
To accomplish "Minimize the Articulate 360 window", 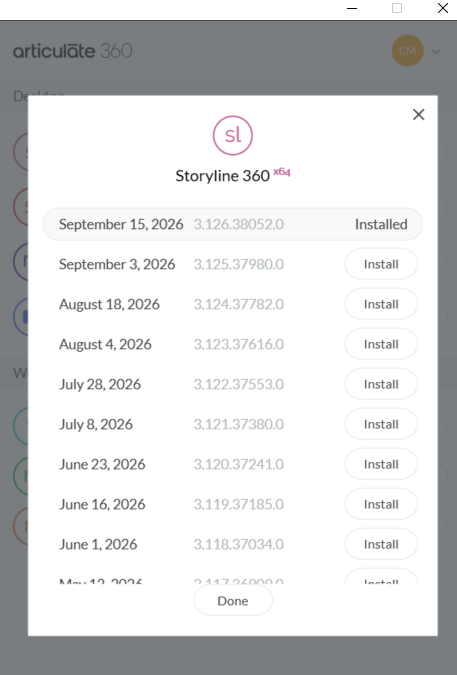I will [x=352, y=8].
